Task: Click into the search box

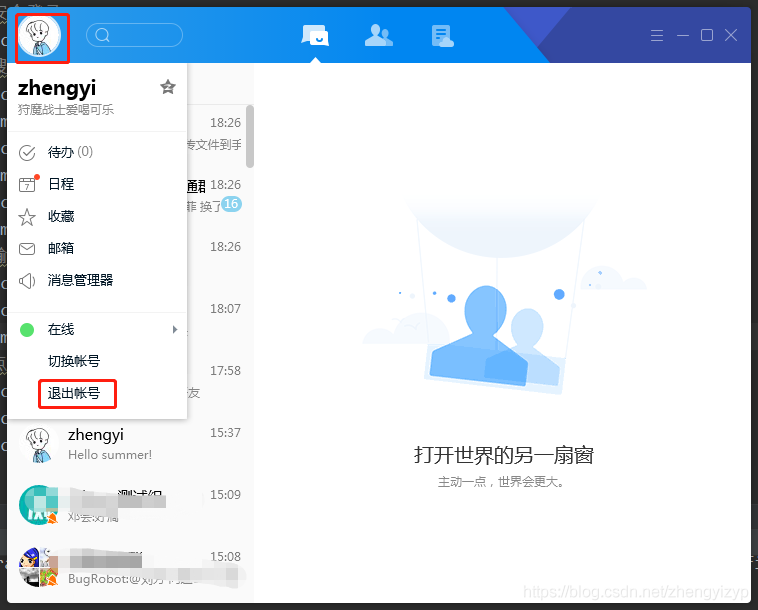Action: tap(140, 36)
